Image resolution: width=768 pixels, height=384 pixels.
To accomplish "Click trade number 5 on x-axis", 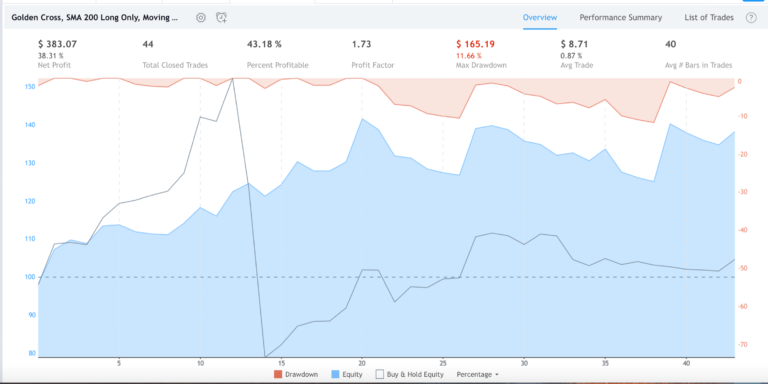I will coord(119,364).
